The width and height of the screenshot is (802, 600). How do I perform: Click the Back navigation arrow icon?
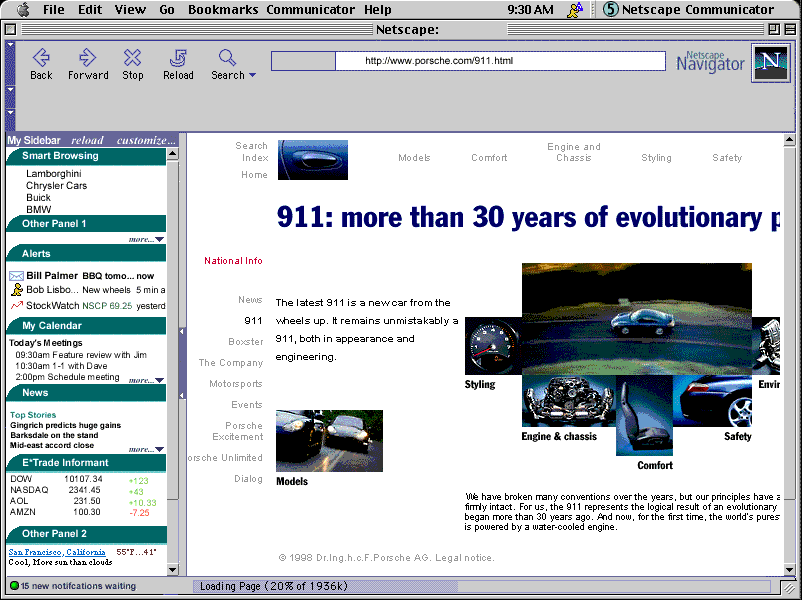[41, 57]
